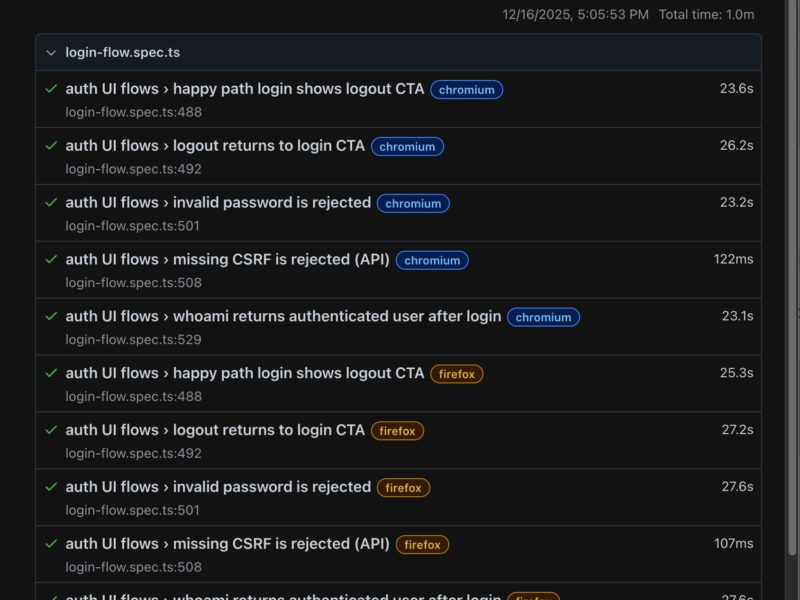
Task: Click the green checkmark on happy path login chromium test
Action: pos(46,89)
